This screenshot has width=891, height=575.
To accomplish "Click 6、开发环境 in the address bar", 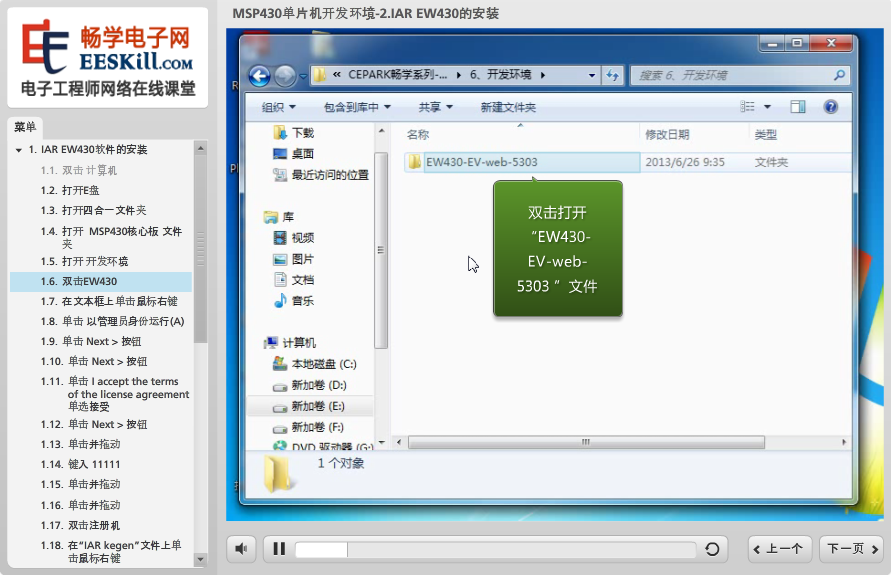I will (x=500, y=74).
